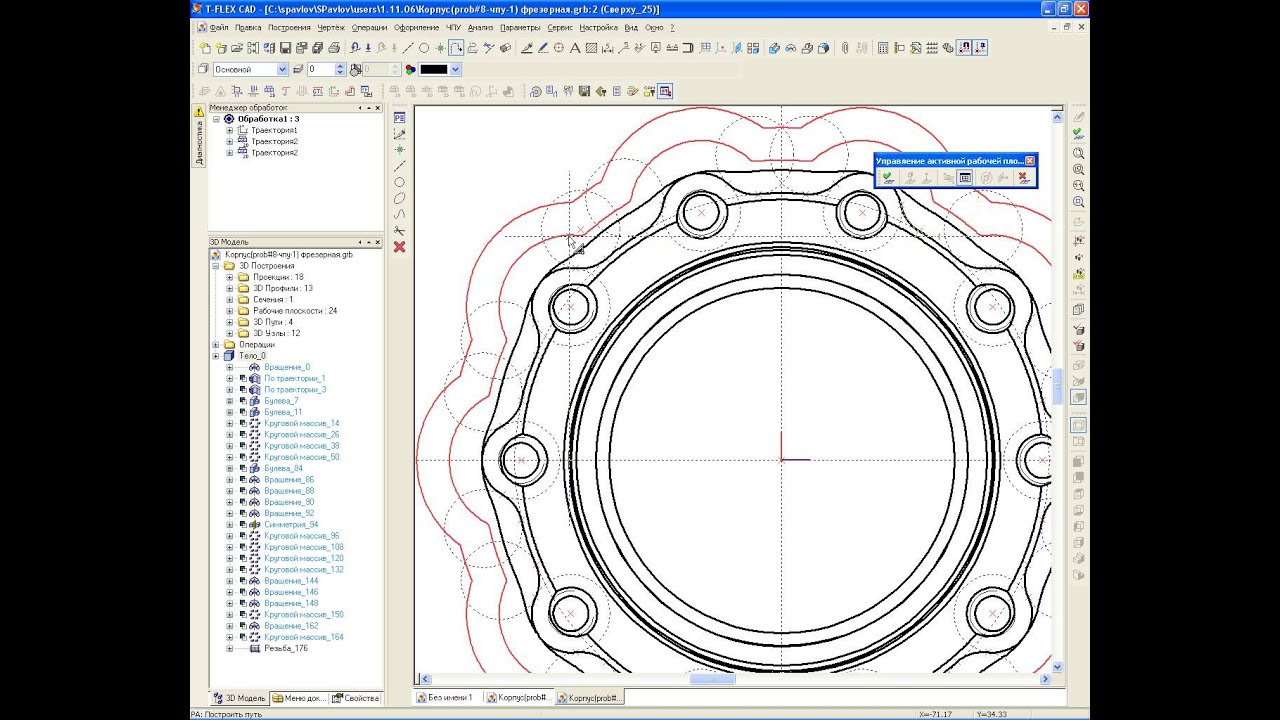
Task: Click the green checkmark in workplane control panel
Action: coord(887,178)
